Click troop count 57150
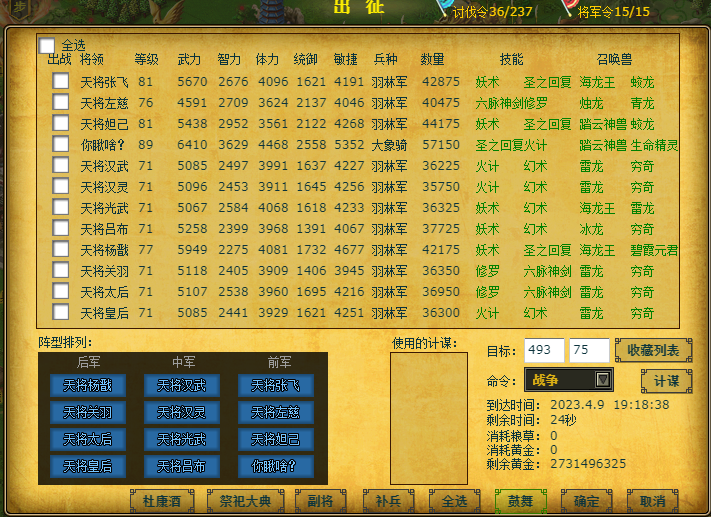711x517 pixels. click(x=441, y=145)
